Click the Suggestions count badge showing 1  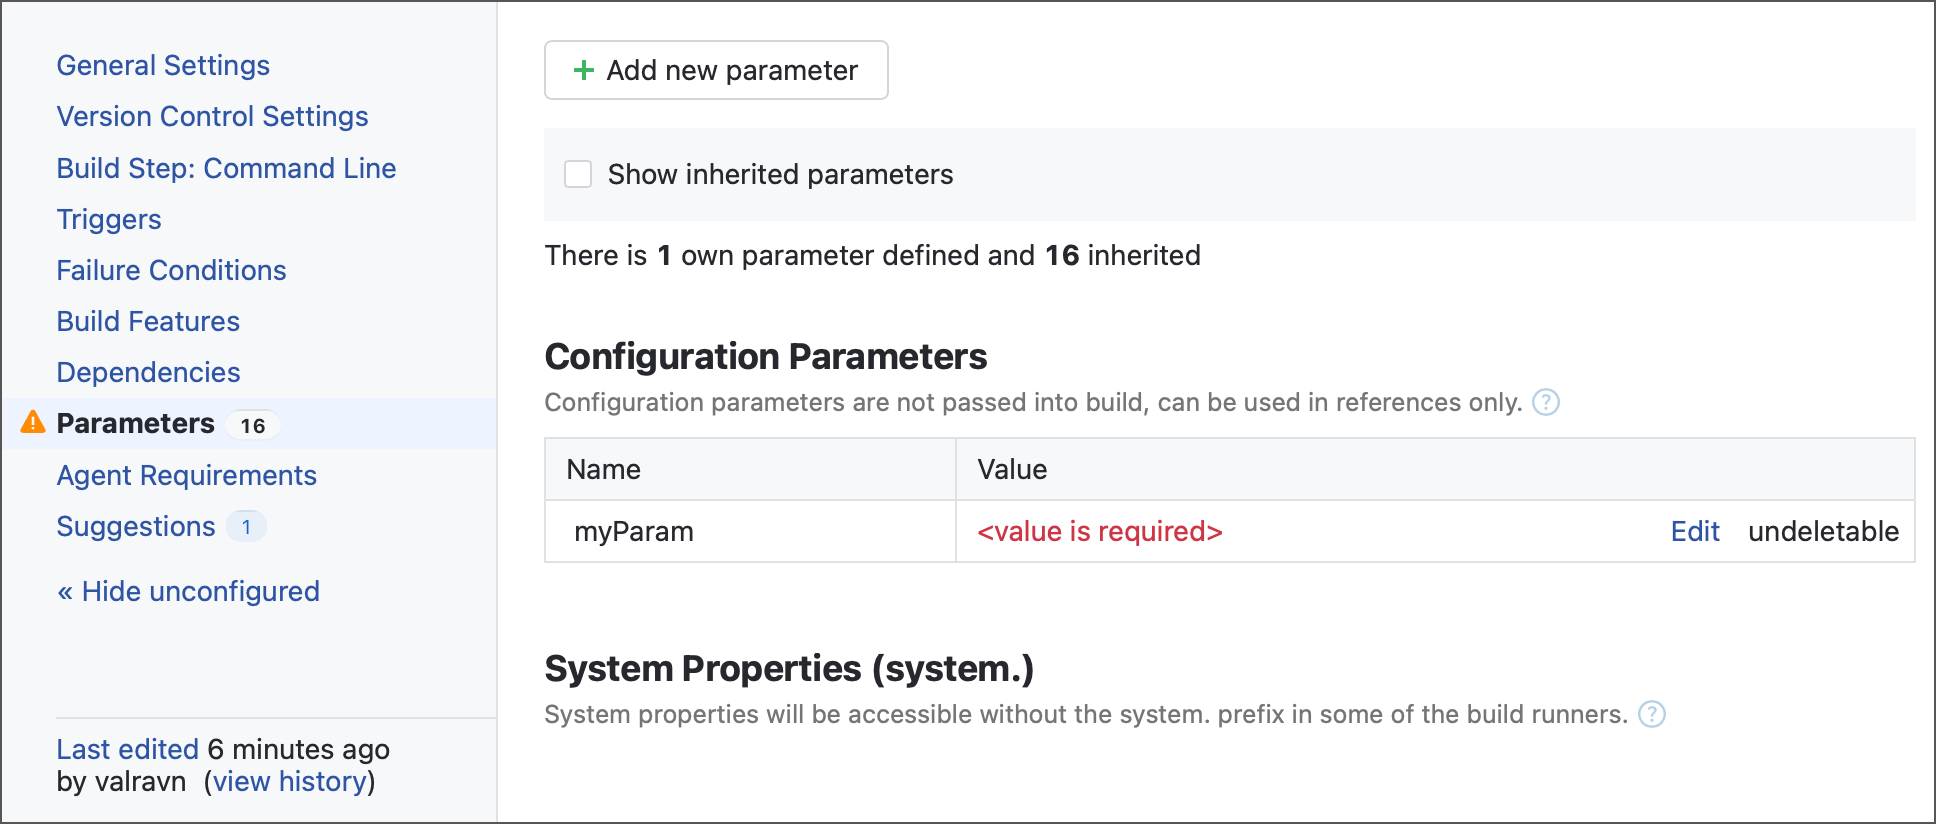[246, 526]
